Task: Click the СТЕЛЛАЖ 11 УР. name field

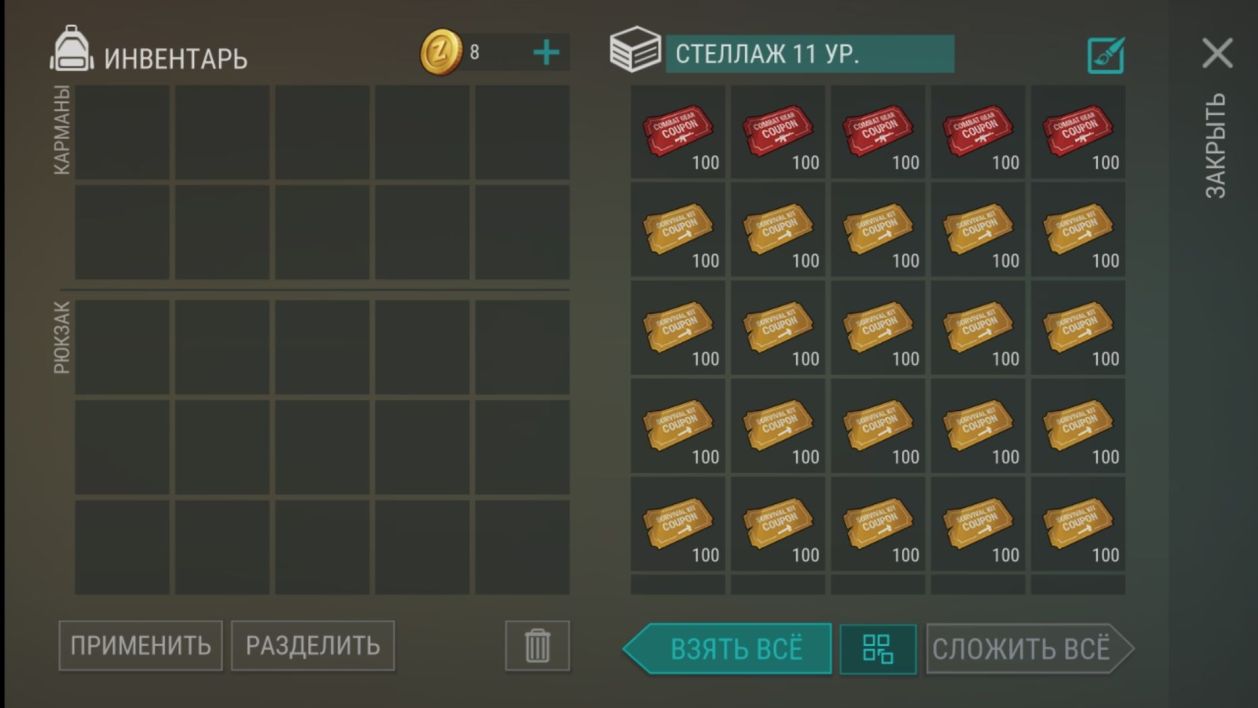Action: 810,54
